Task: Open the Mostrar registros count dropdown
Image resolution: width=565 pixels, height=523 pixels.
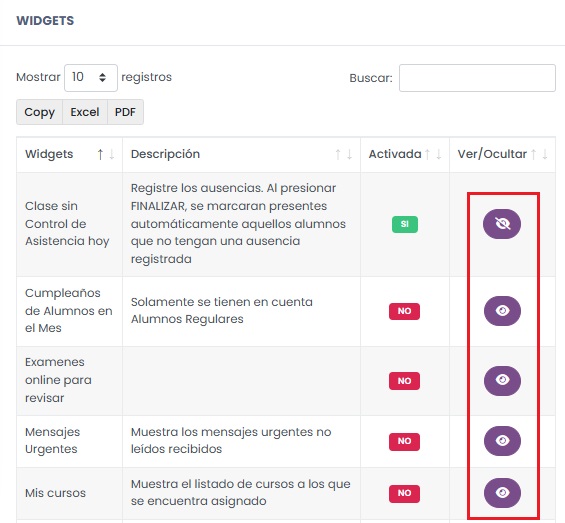Action: [x=91, y=77]
